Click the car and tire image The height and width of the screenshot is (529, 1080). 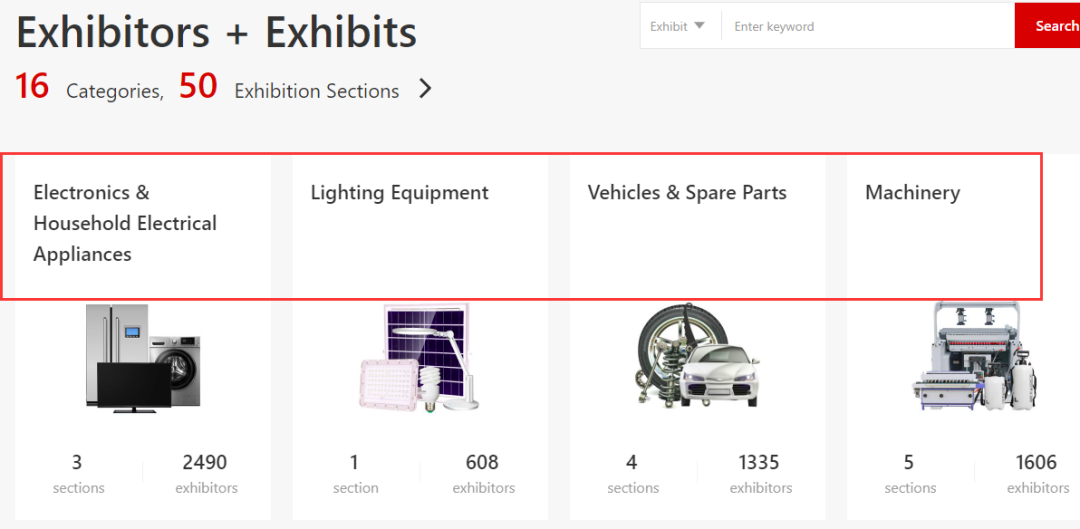(x=697, y=355)
